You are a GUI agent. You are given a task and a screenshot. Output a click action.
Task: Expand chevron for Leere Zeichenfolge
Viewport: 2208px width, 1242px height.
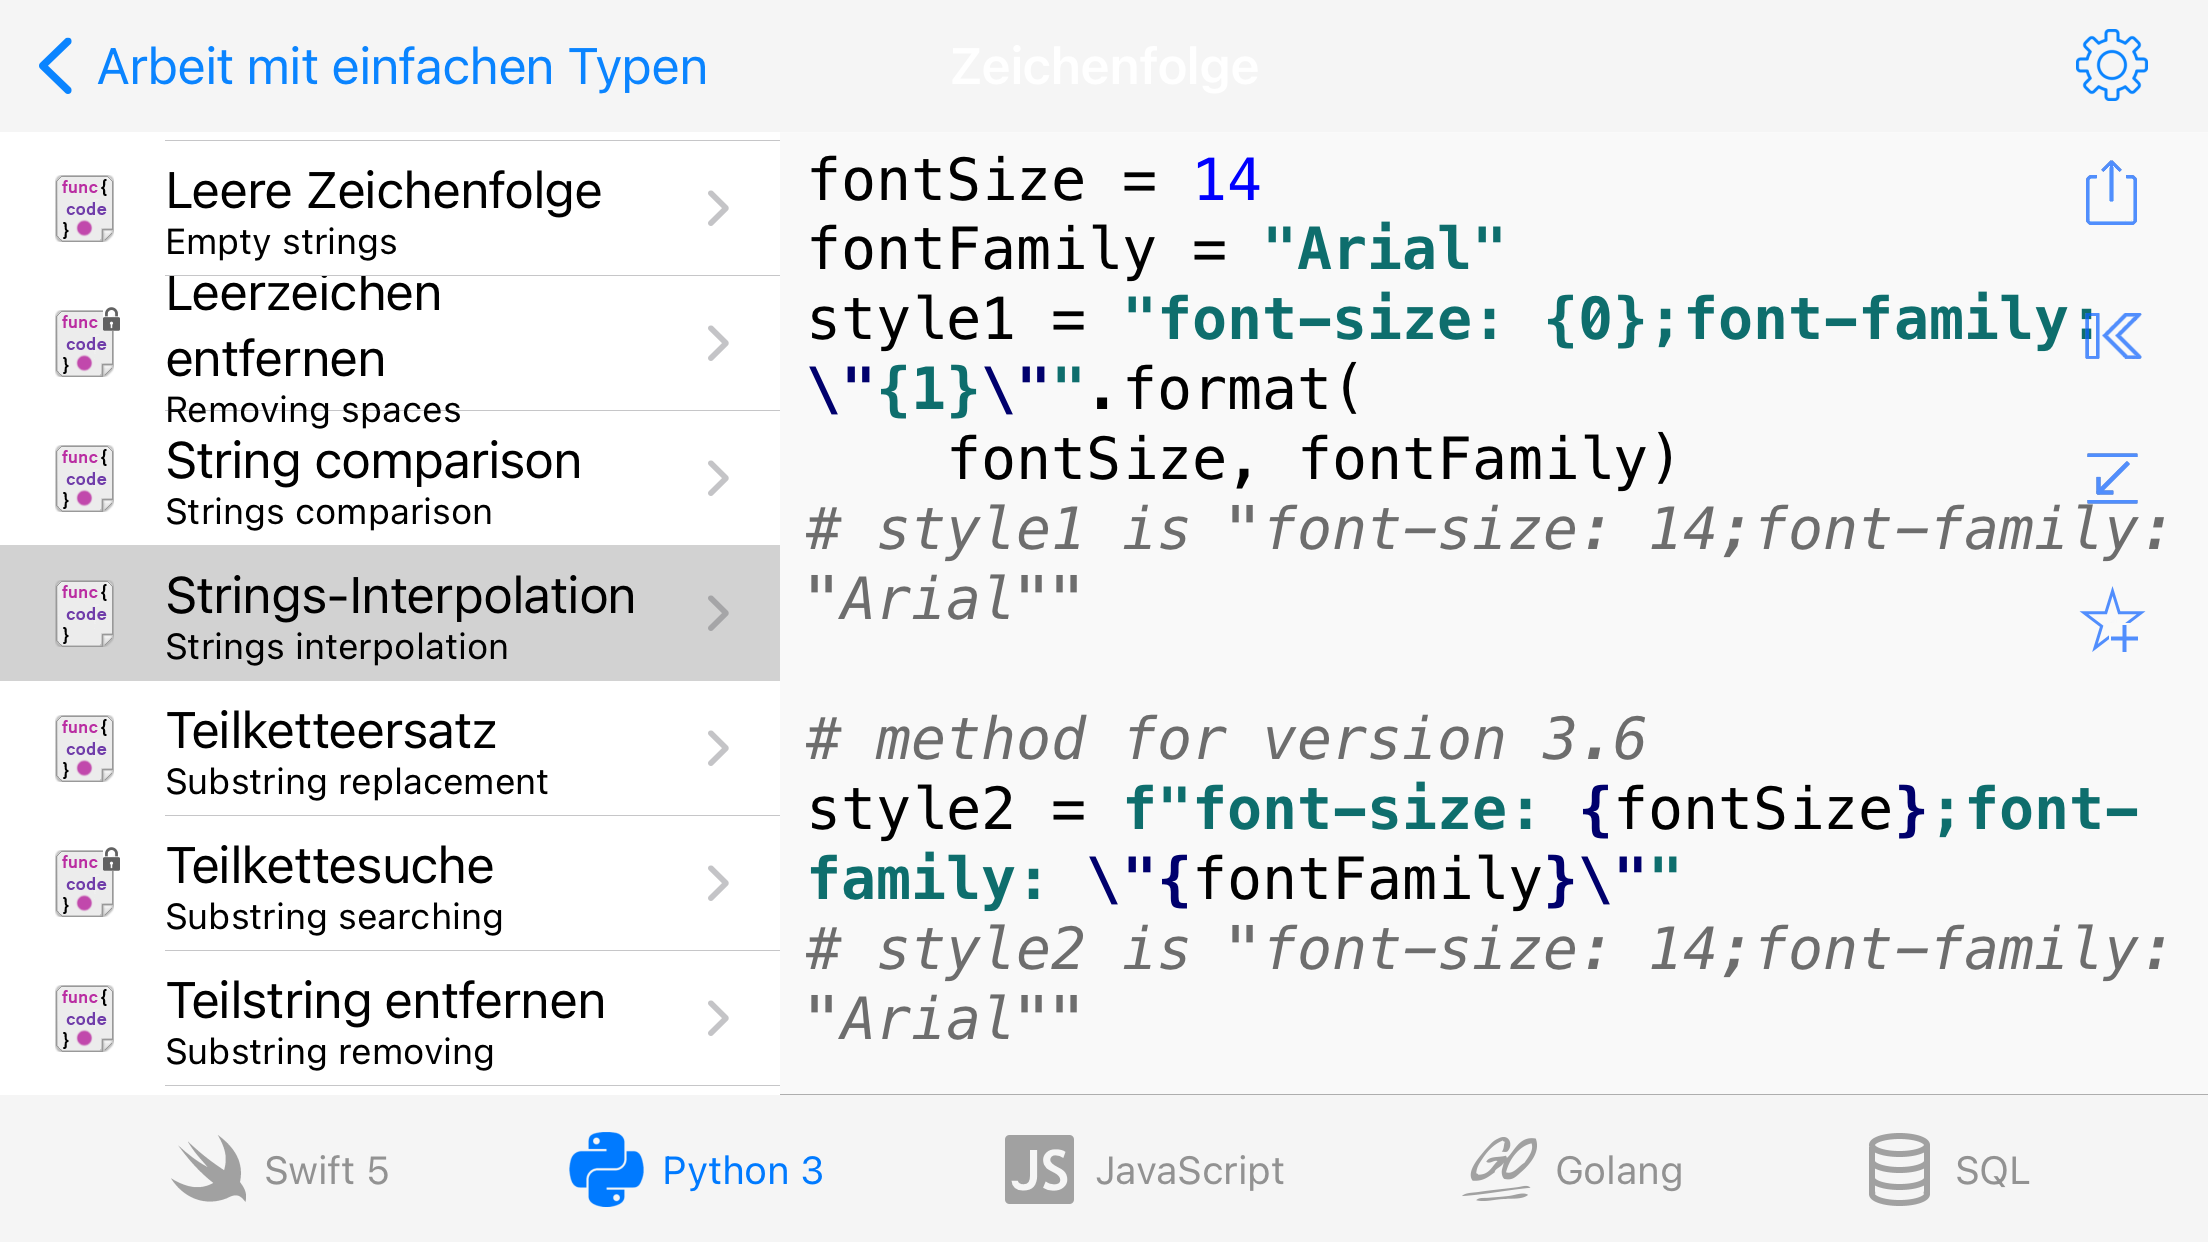point(717,208)
